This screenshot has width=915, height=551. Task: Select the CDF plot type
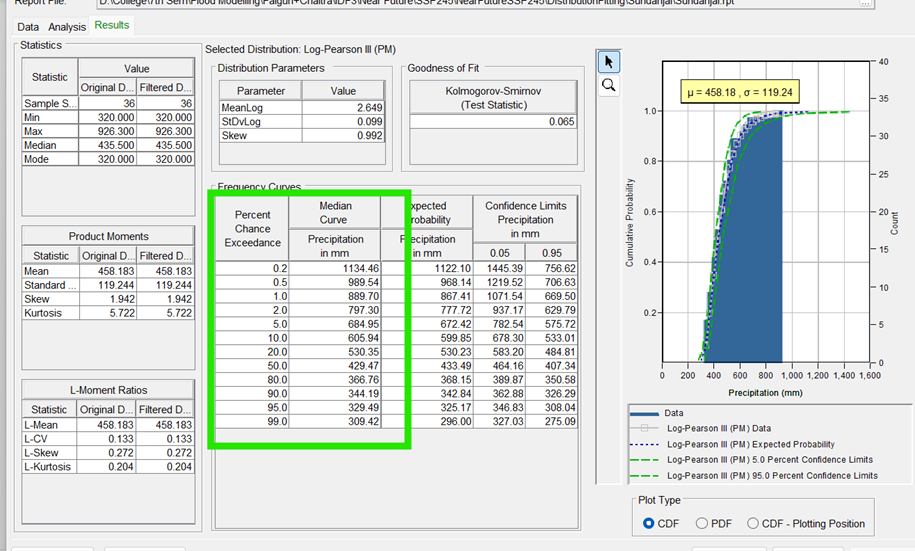649,523
